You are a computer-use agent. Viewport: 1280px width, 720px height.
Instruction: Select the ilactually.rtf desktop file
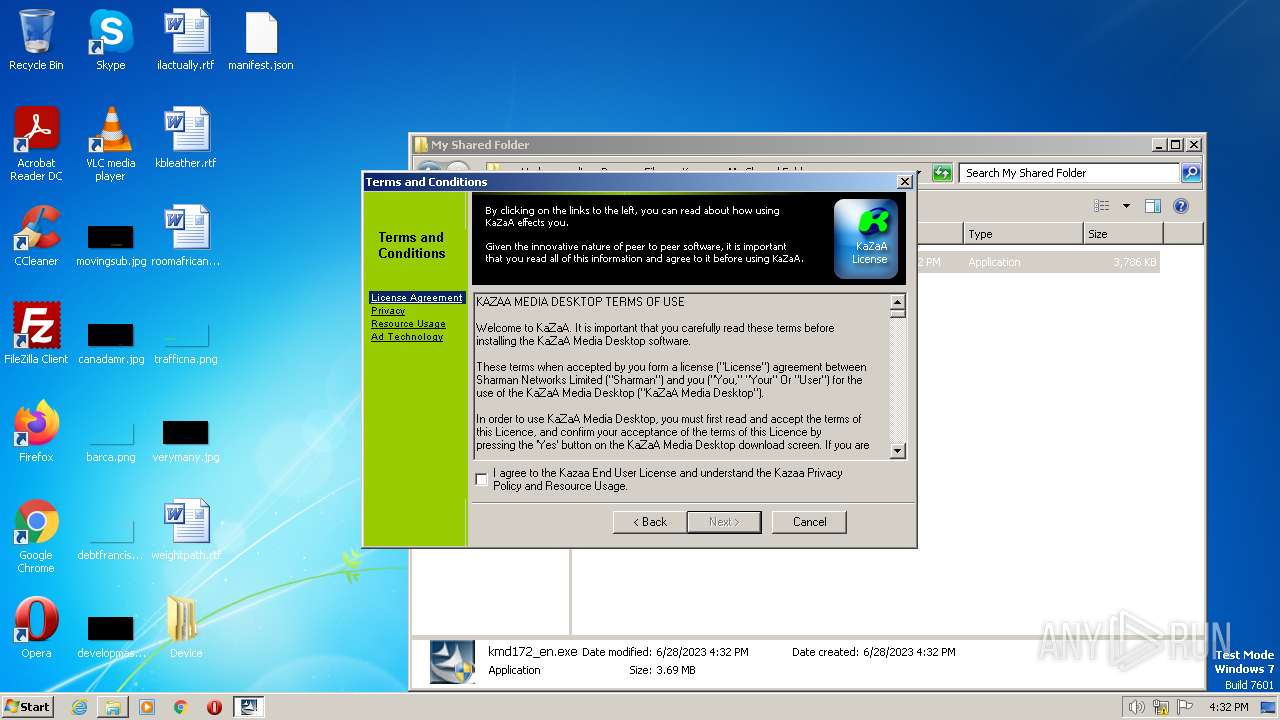click(186, 40)
